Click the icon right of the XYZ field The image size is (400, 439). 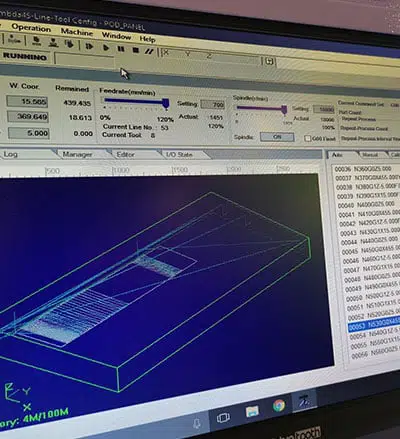pyautogui.click(x=269, y=61)
